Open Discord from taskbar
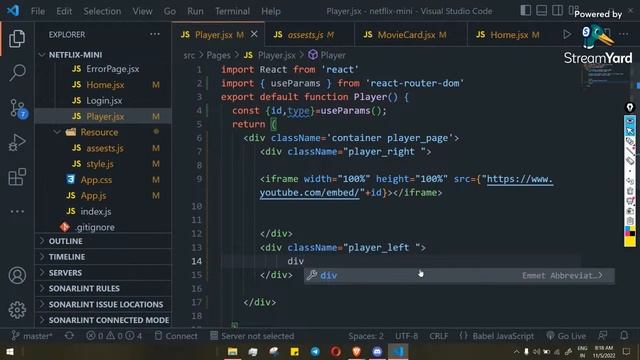The height and width of the screenshot is (360, 640). (377, 351)
